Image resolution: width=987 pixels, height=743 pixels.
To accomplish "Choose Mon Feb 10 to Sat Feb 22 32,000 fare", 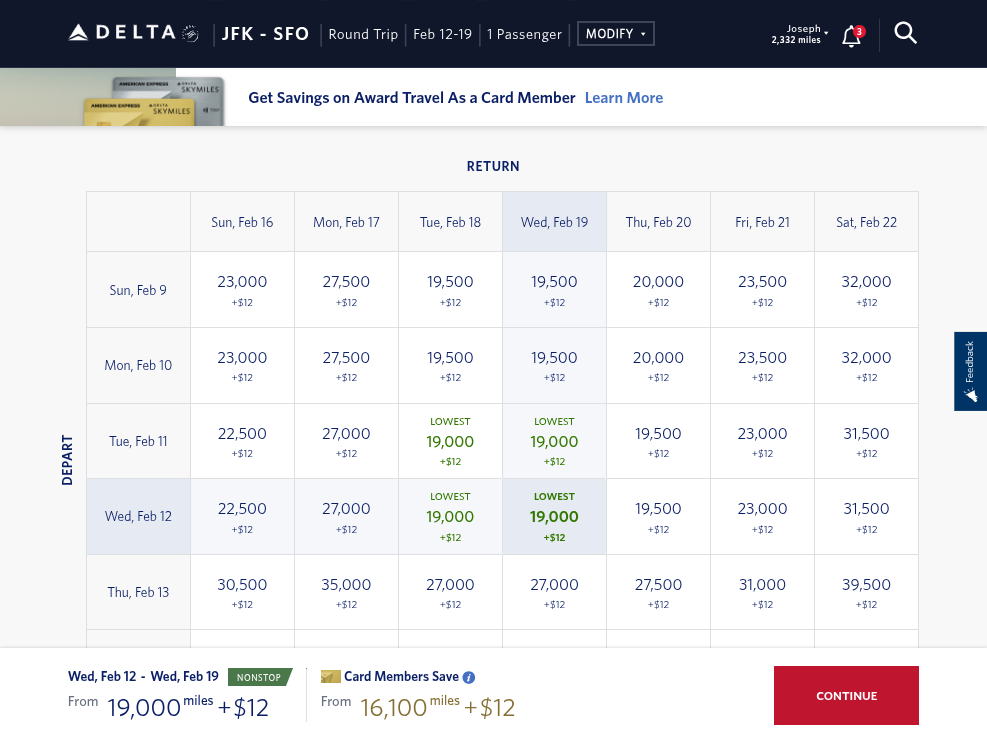I will pos(866,365).
